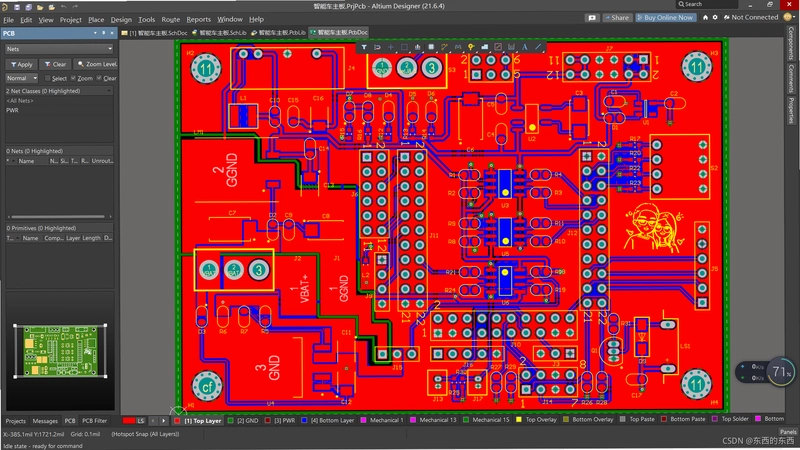
Task: Collapse the Net Classes section arrow
Action: coord(109,91)
